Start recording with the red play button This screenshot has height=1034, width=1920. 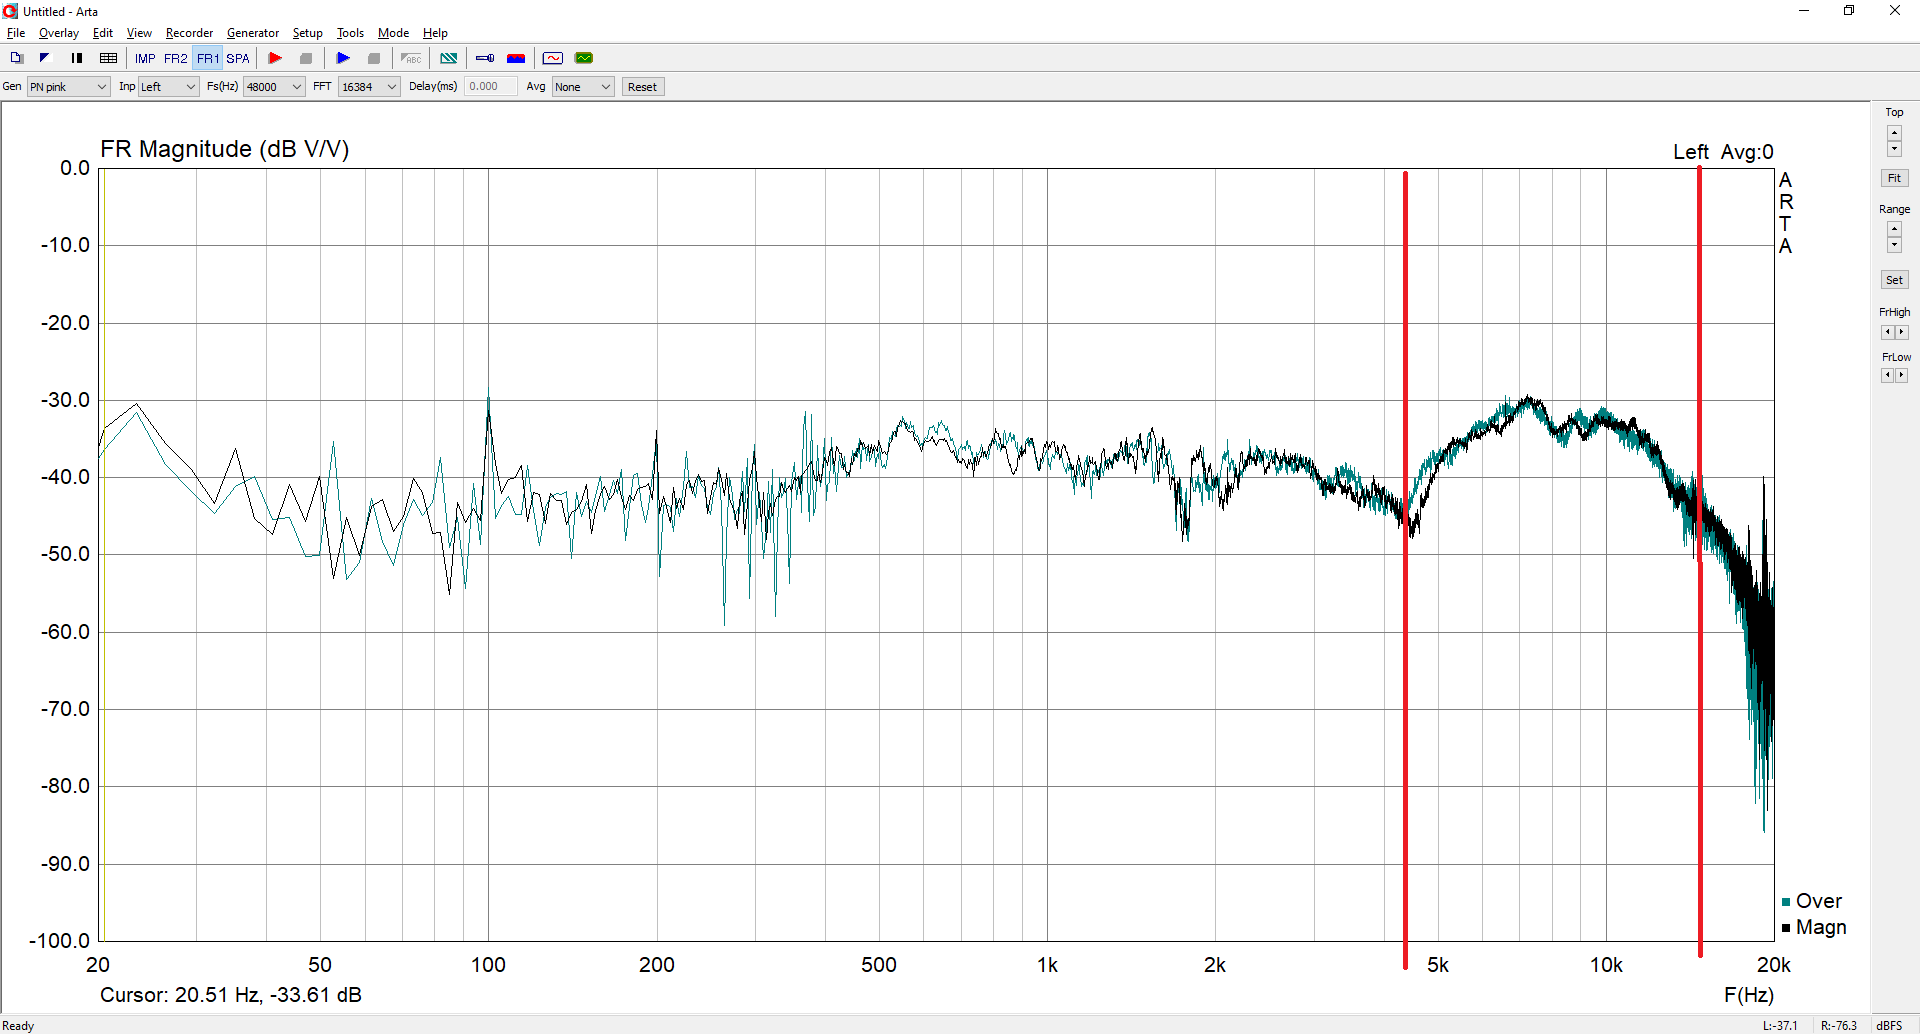(275, 58)
